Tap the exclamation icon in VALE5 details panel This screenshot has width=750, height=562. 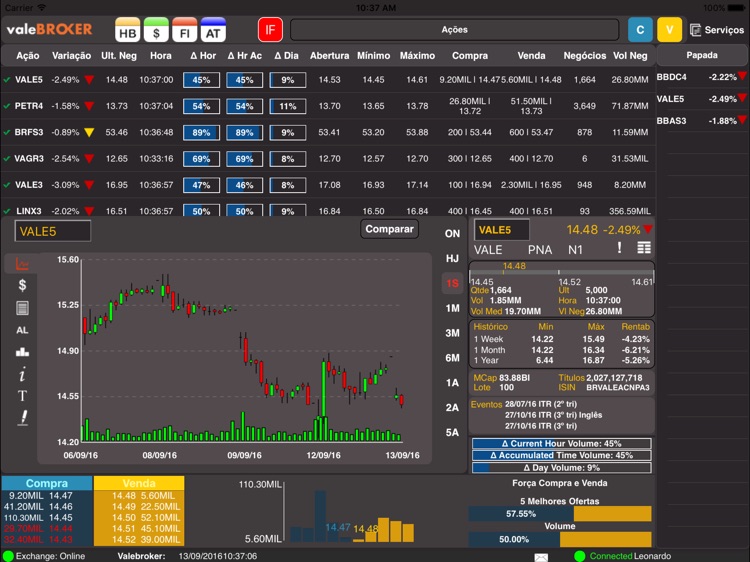click(619, 248)
